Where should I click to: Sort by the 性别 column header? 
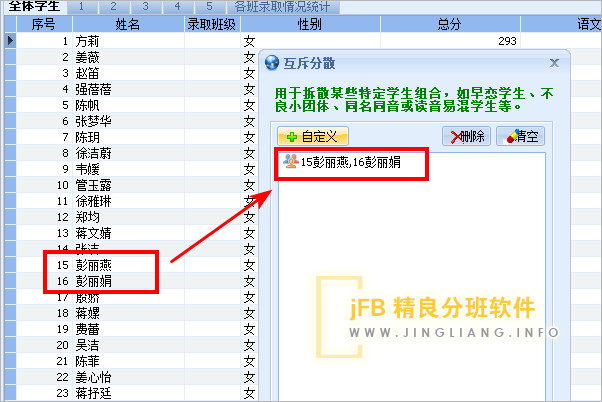pos(310,24)
